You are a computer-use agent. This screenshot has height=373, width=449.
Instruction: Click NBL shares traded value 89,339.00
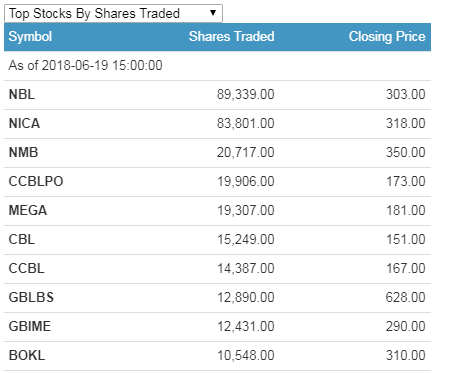[246, 94]
